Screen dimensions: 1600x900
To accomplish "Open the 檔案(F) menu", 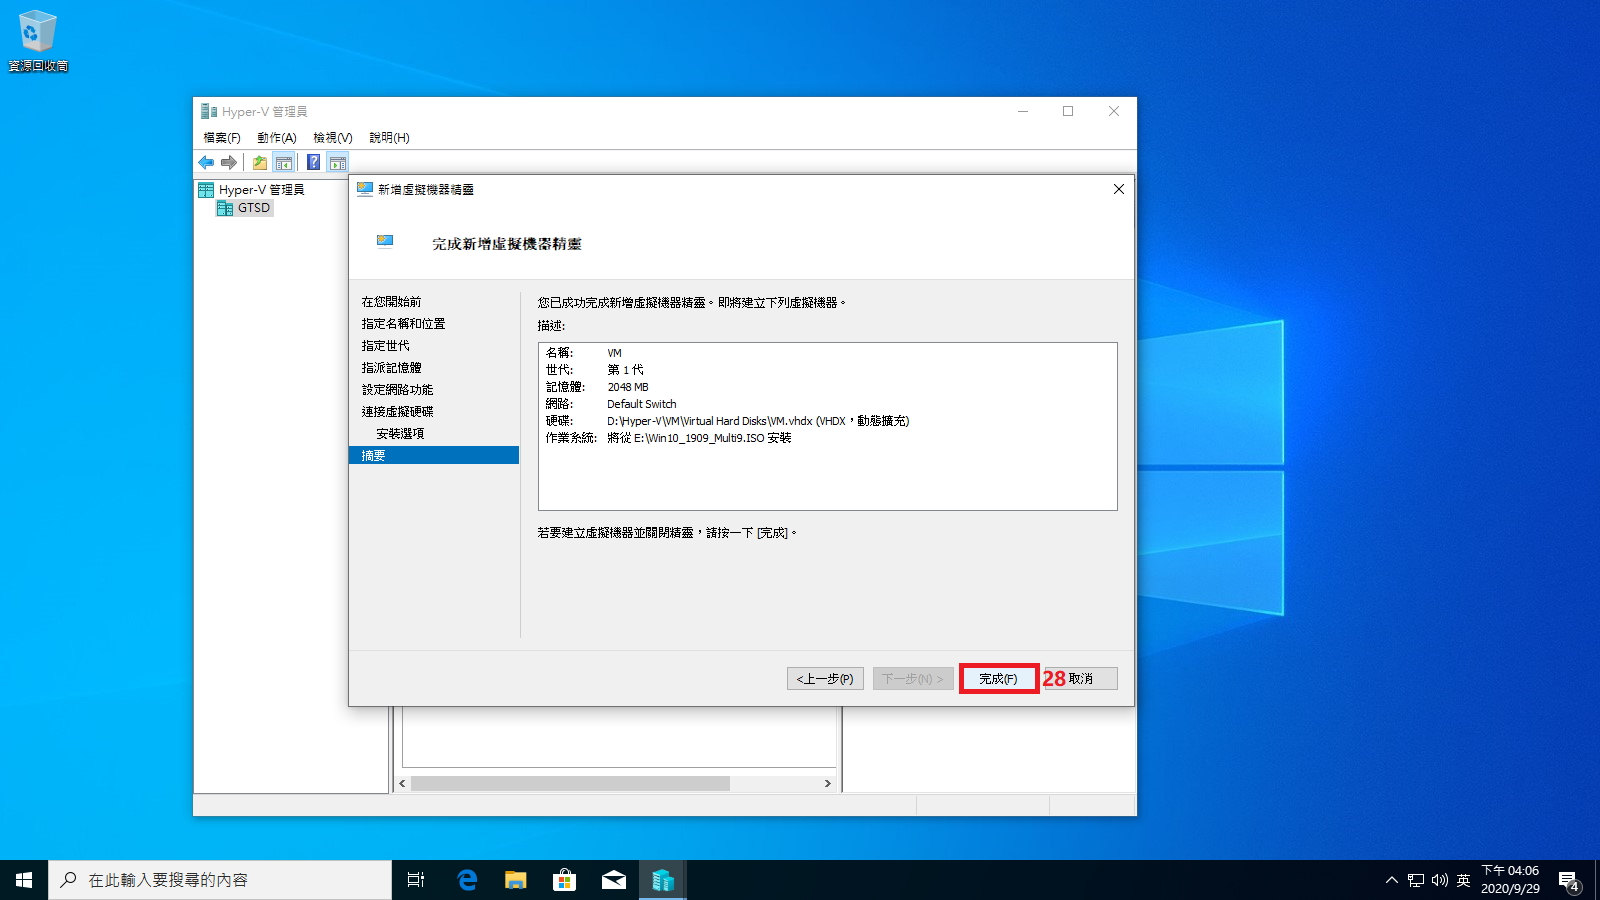I will [x=222, y=138].
